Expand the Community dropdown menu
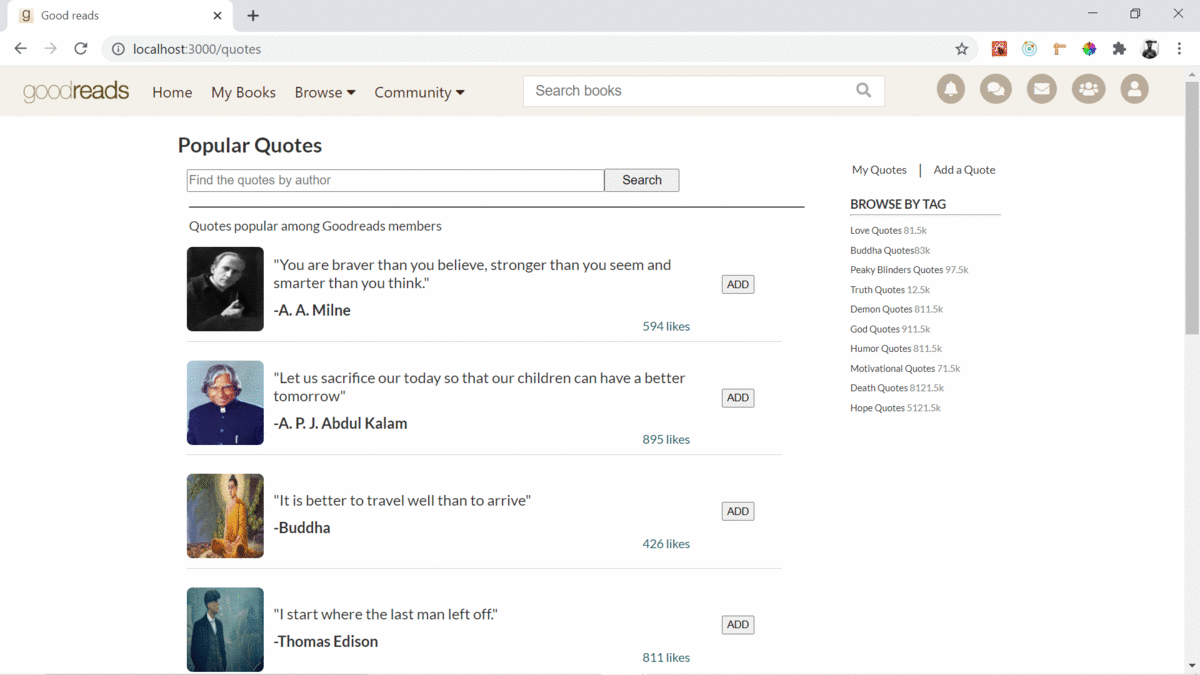Screen dimensions: 1200x675 (x=419, y=92)
